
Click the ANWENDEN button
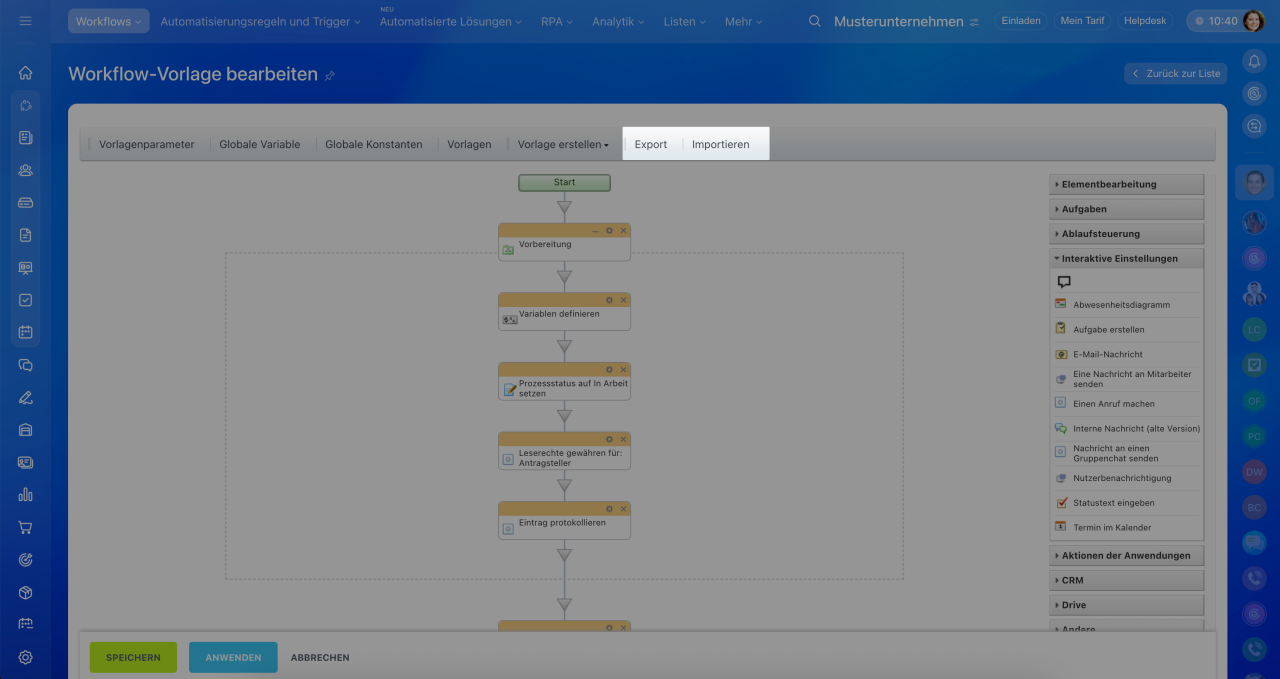(233, 657)
